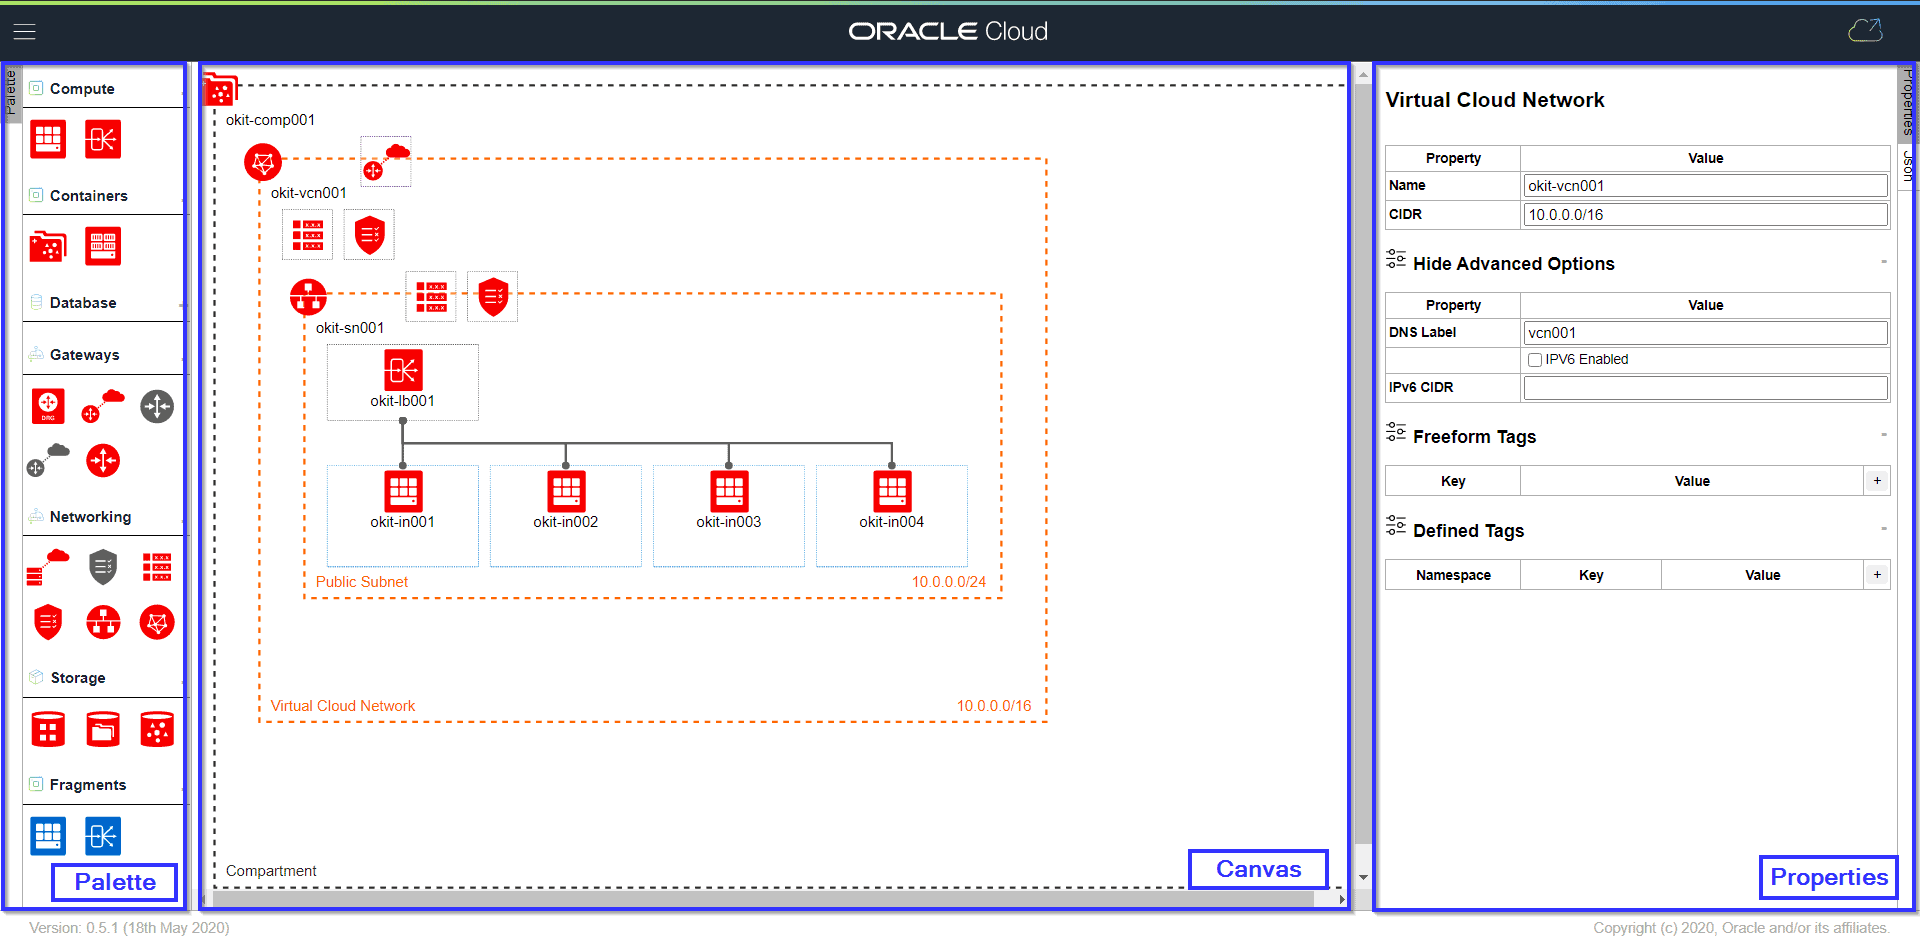Select the Load Balancer icon under Compute
The width and height of the screenshot is (1920, 940).
(102, 139)
